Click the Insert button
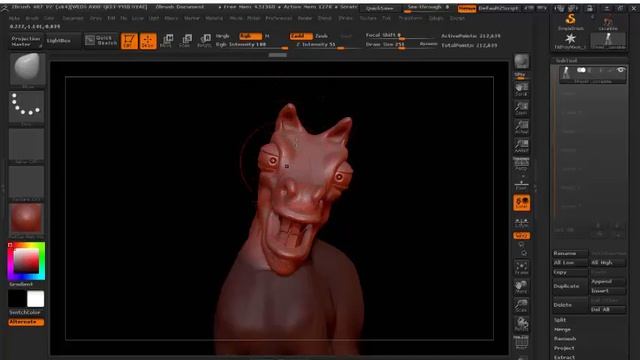Viewport: 640px width, 360px height. click(x=608, y=291)
